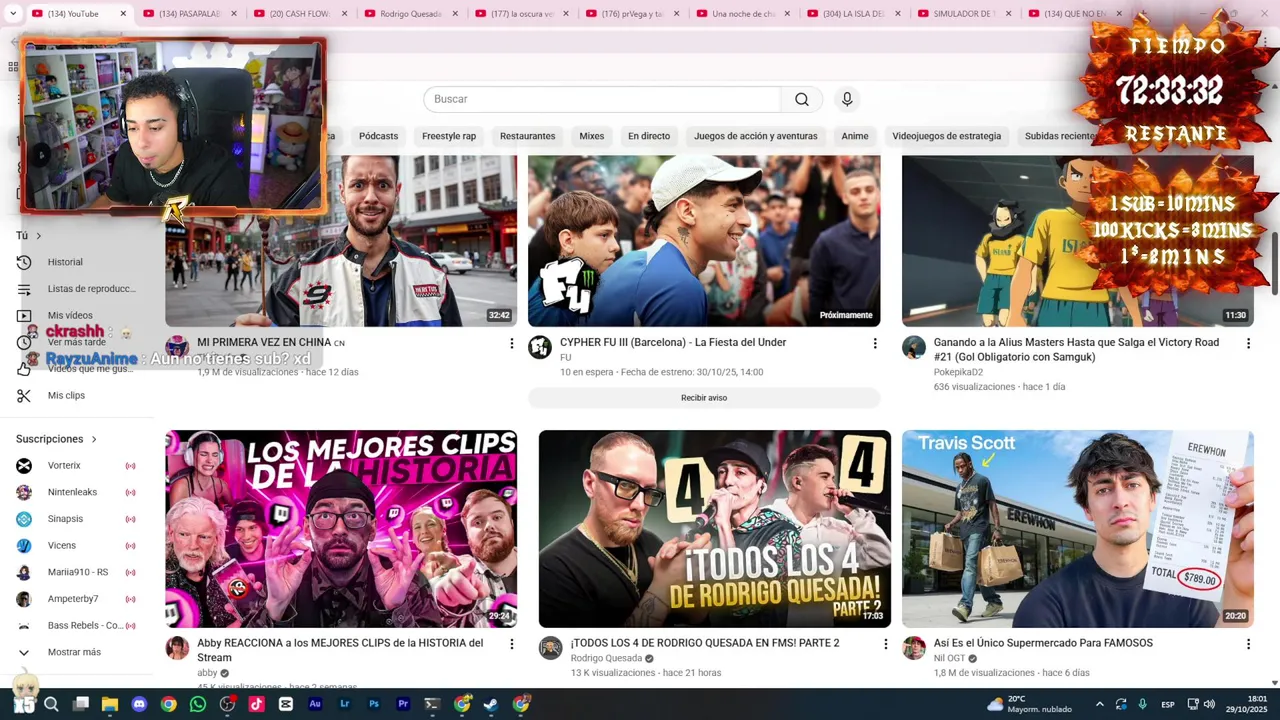
Task: Launch OBS Studio from taskbar
Action: [227, 704]
